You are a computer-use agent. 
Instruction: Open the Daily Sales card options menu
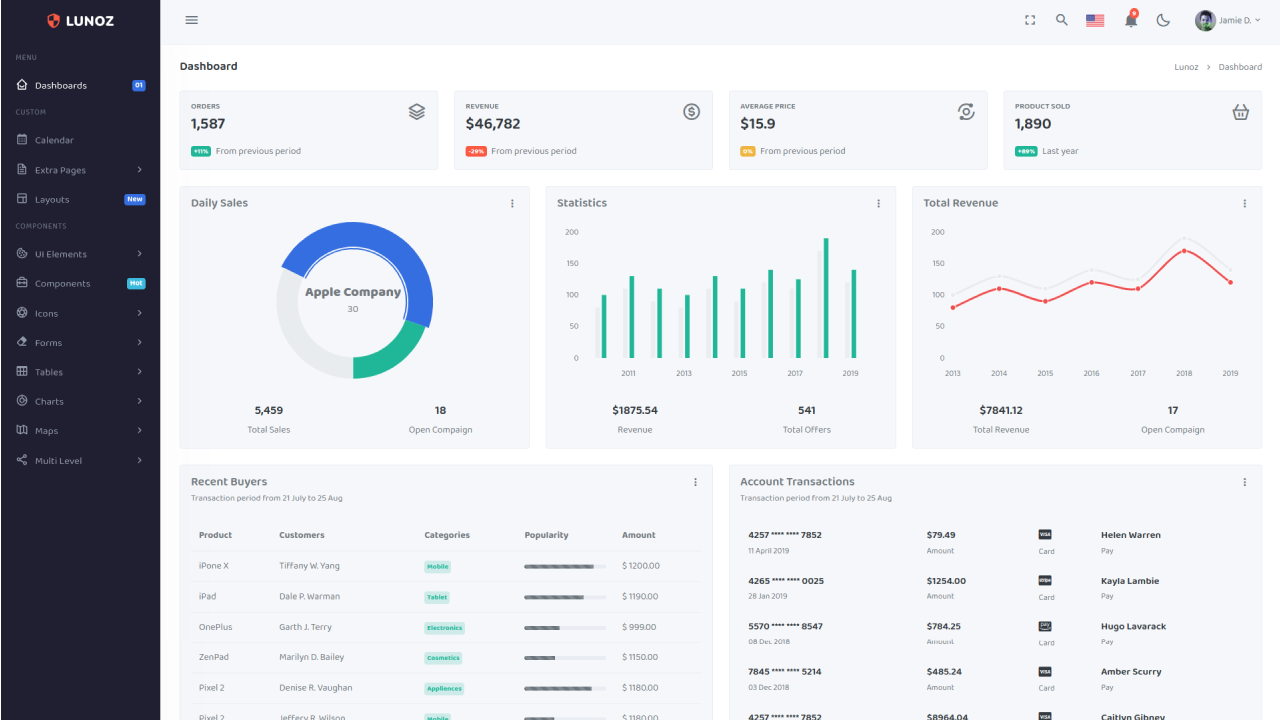tap(512, 202)
